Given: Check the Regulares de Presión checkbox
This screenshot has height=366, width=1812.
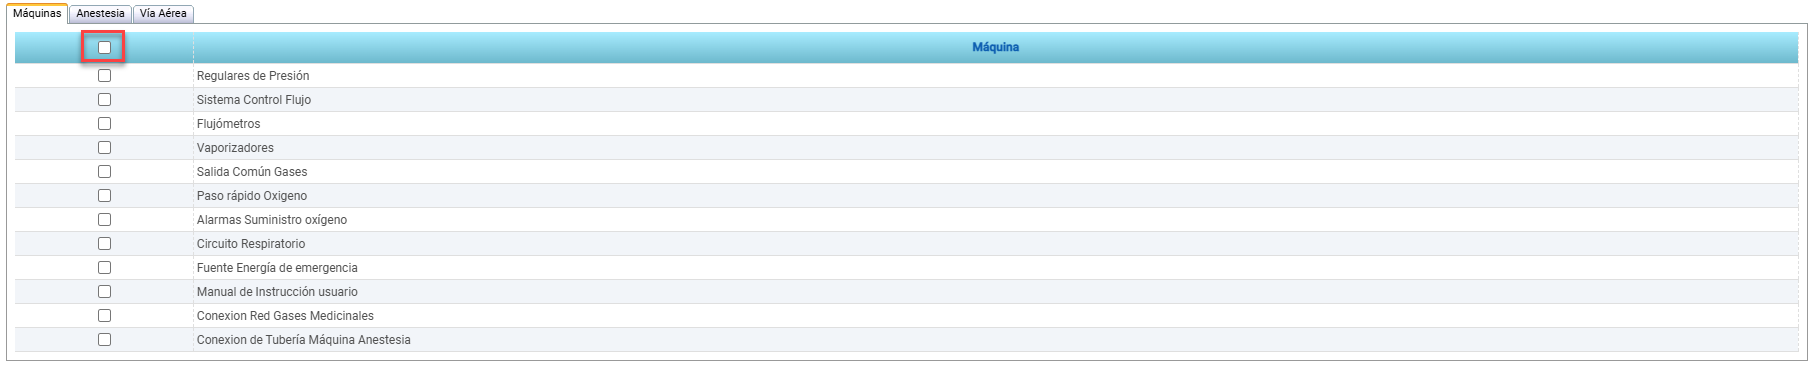Looking at the screenshot, I should tap(104, 75).
